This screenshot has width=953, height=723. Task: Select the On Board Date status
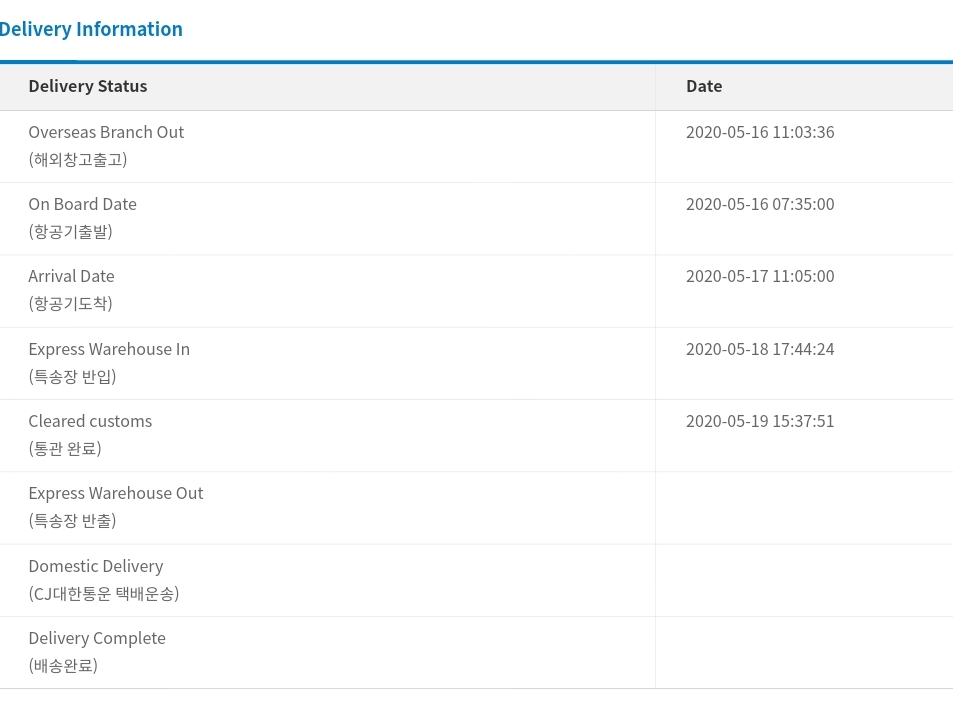click(x=82, y=204)
